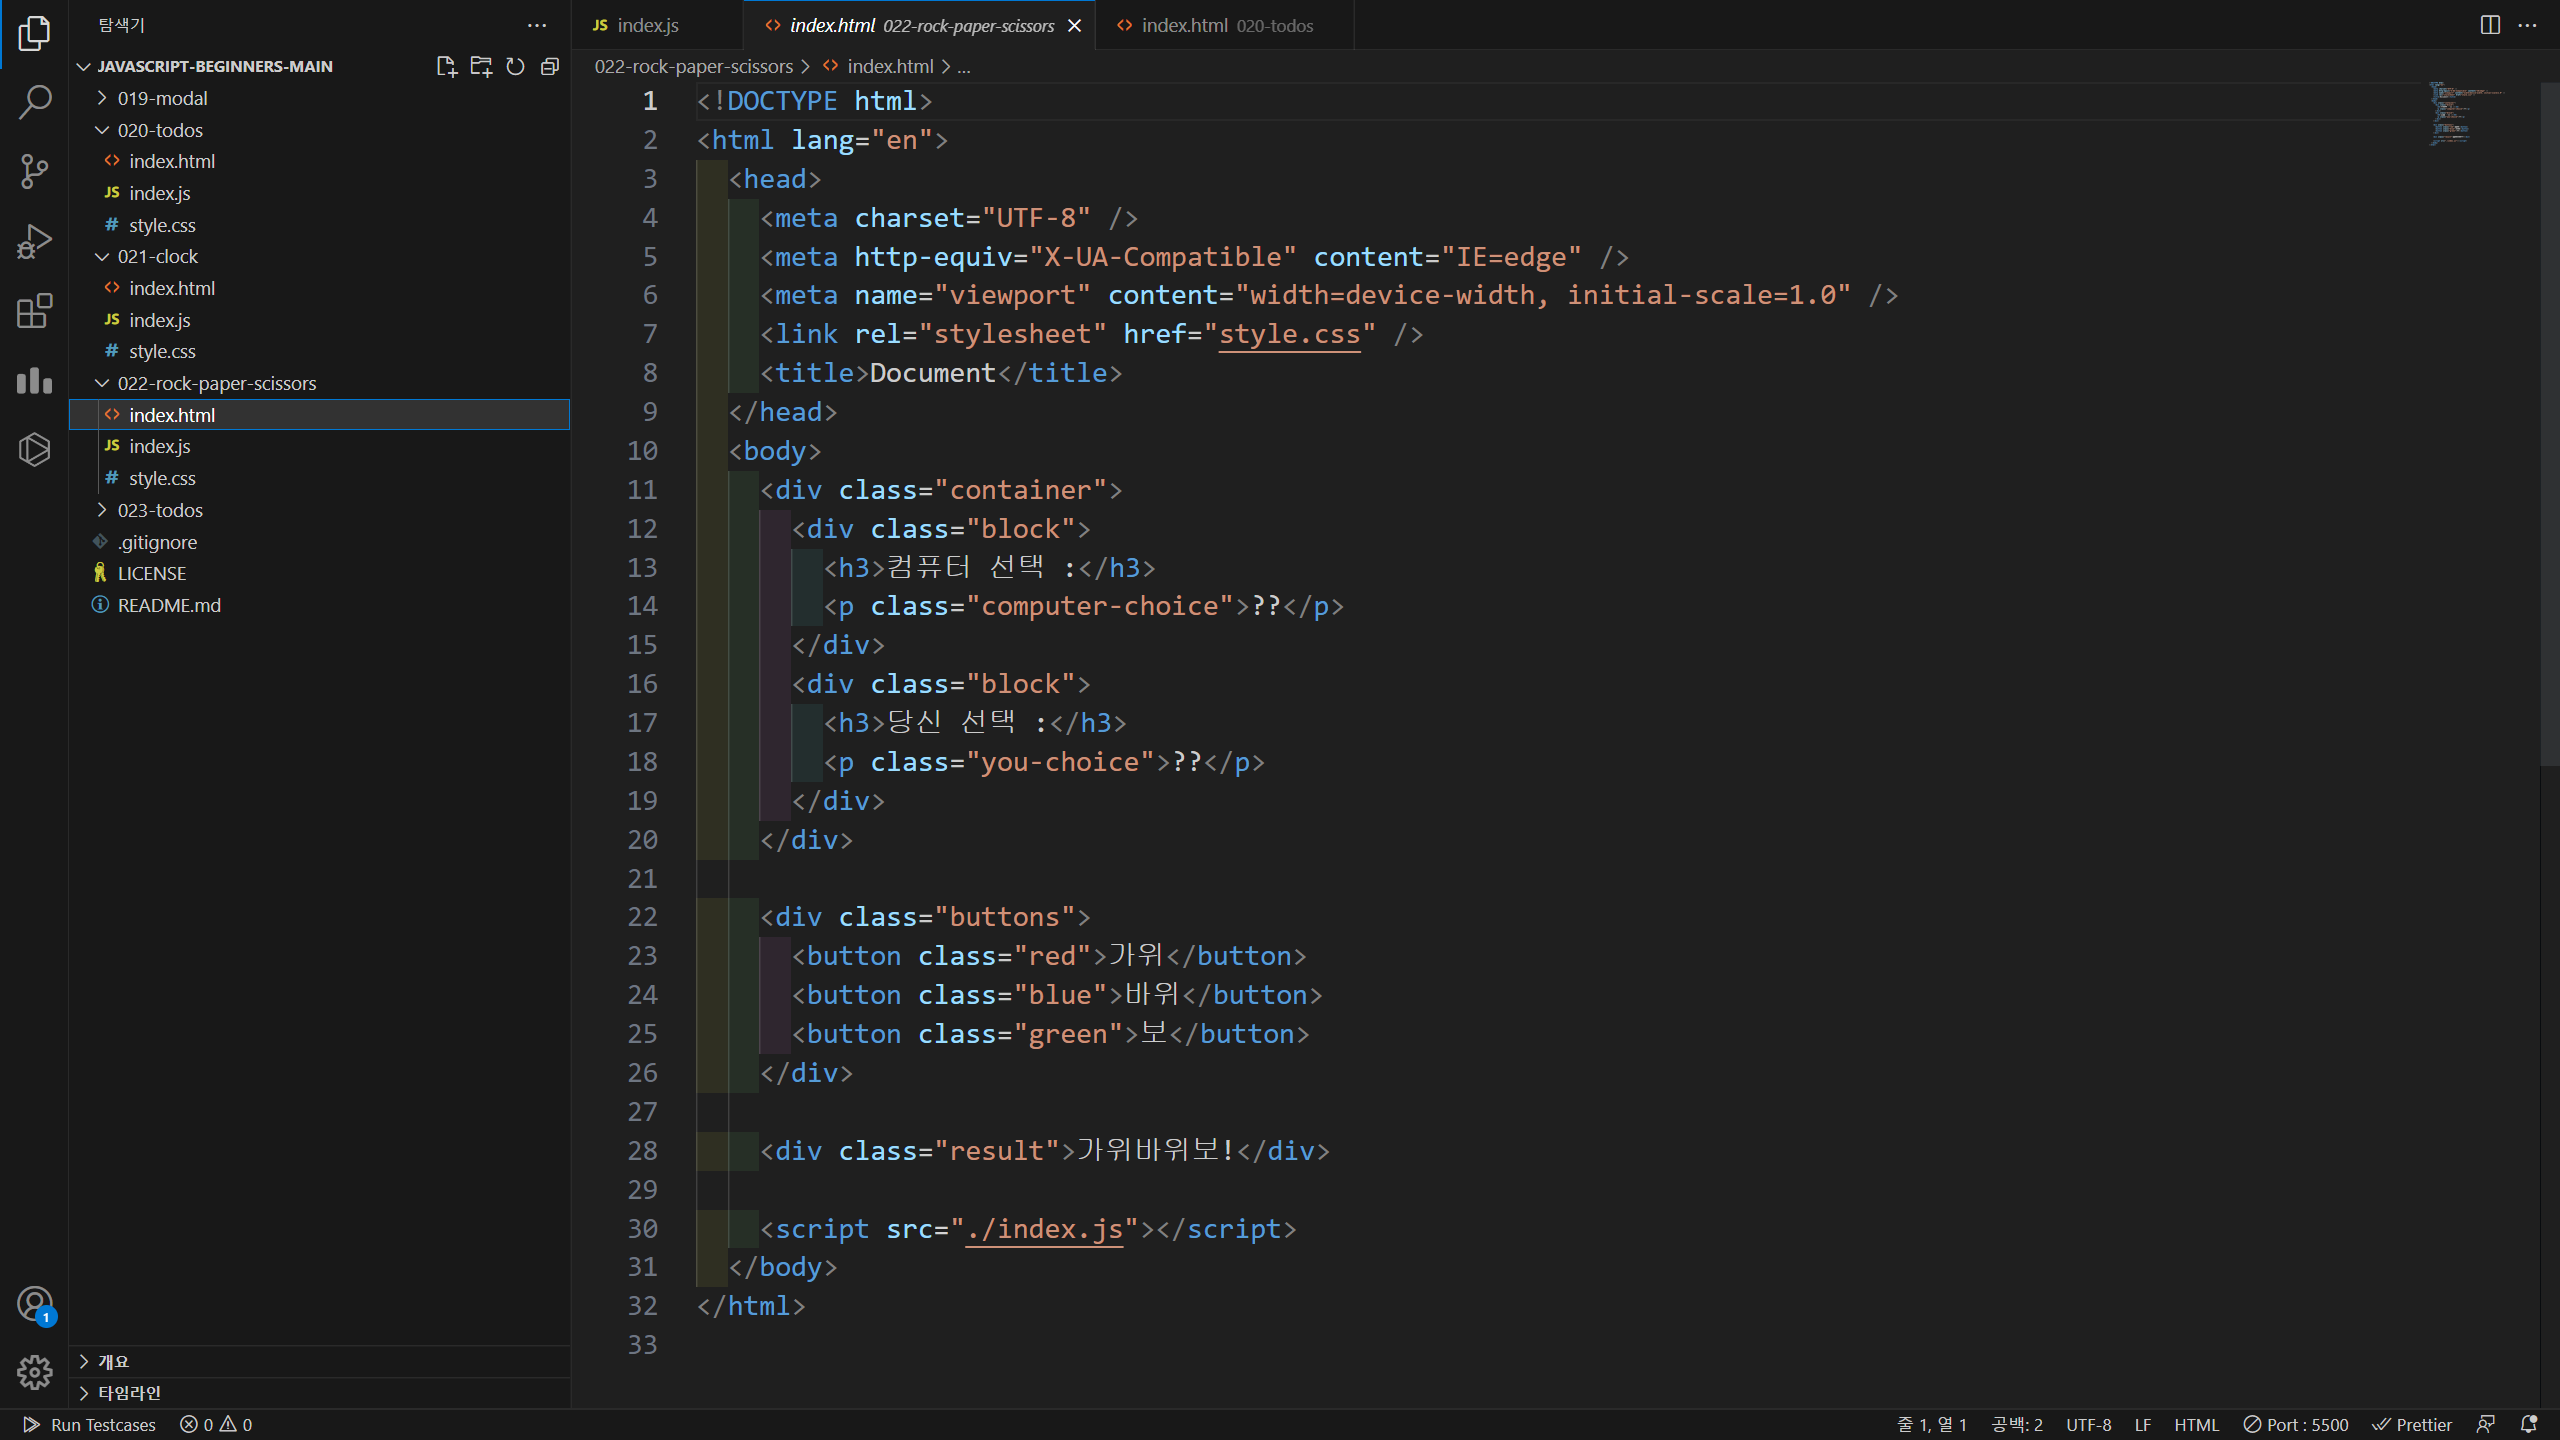The width and height of the screenshot is (2560, 1440).
Task: Click the New File icon in explorer
Action: pos(446,66)
